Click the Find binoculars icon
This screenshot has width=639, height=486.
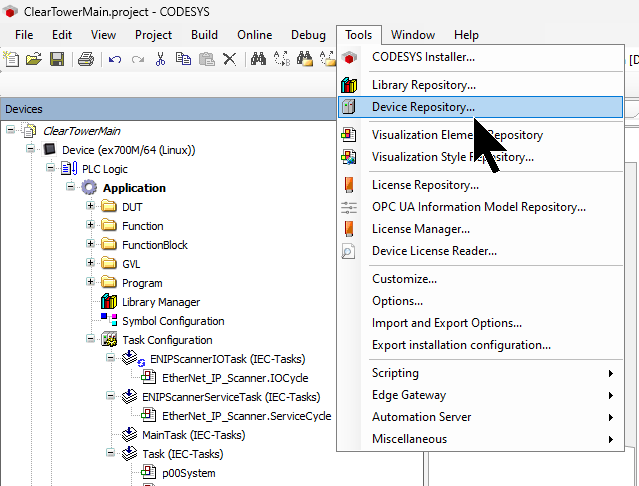click(x=258, y=59)
